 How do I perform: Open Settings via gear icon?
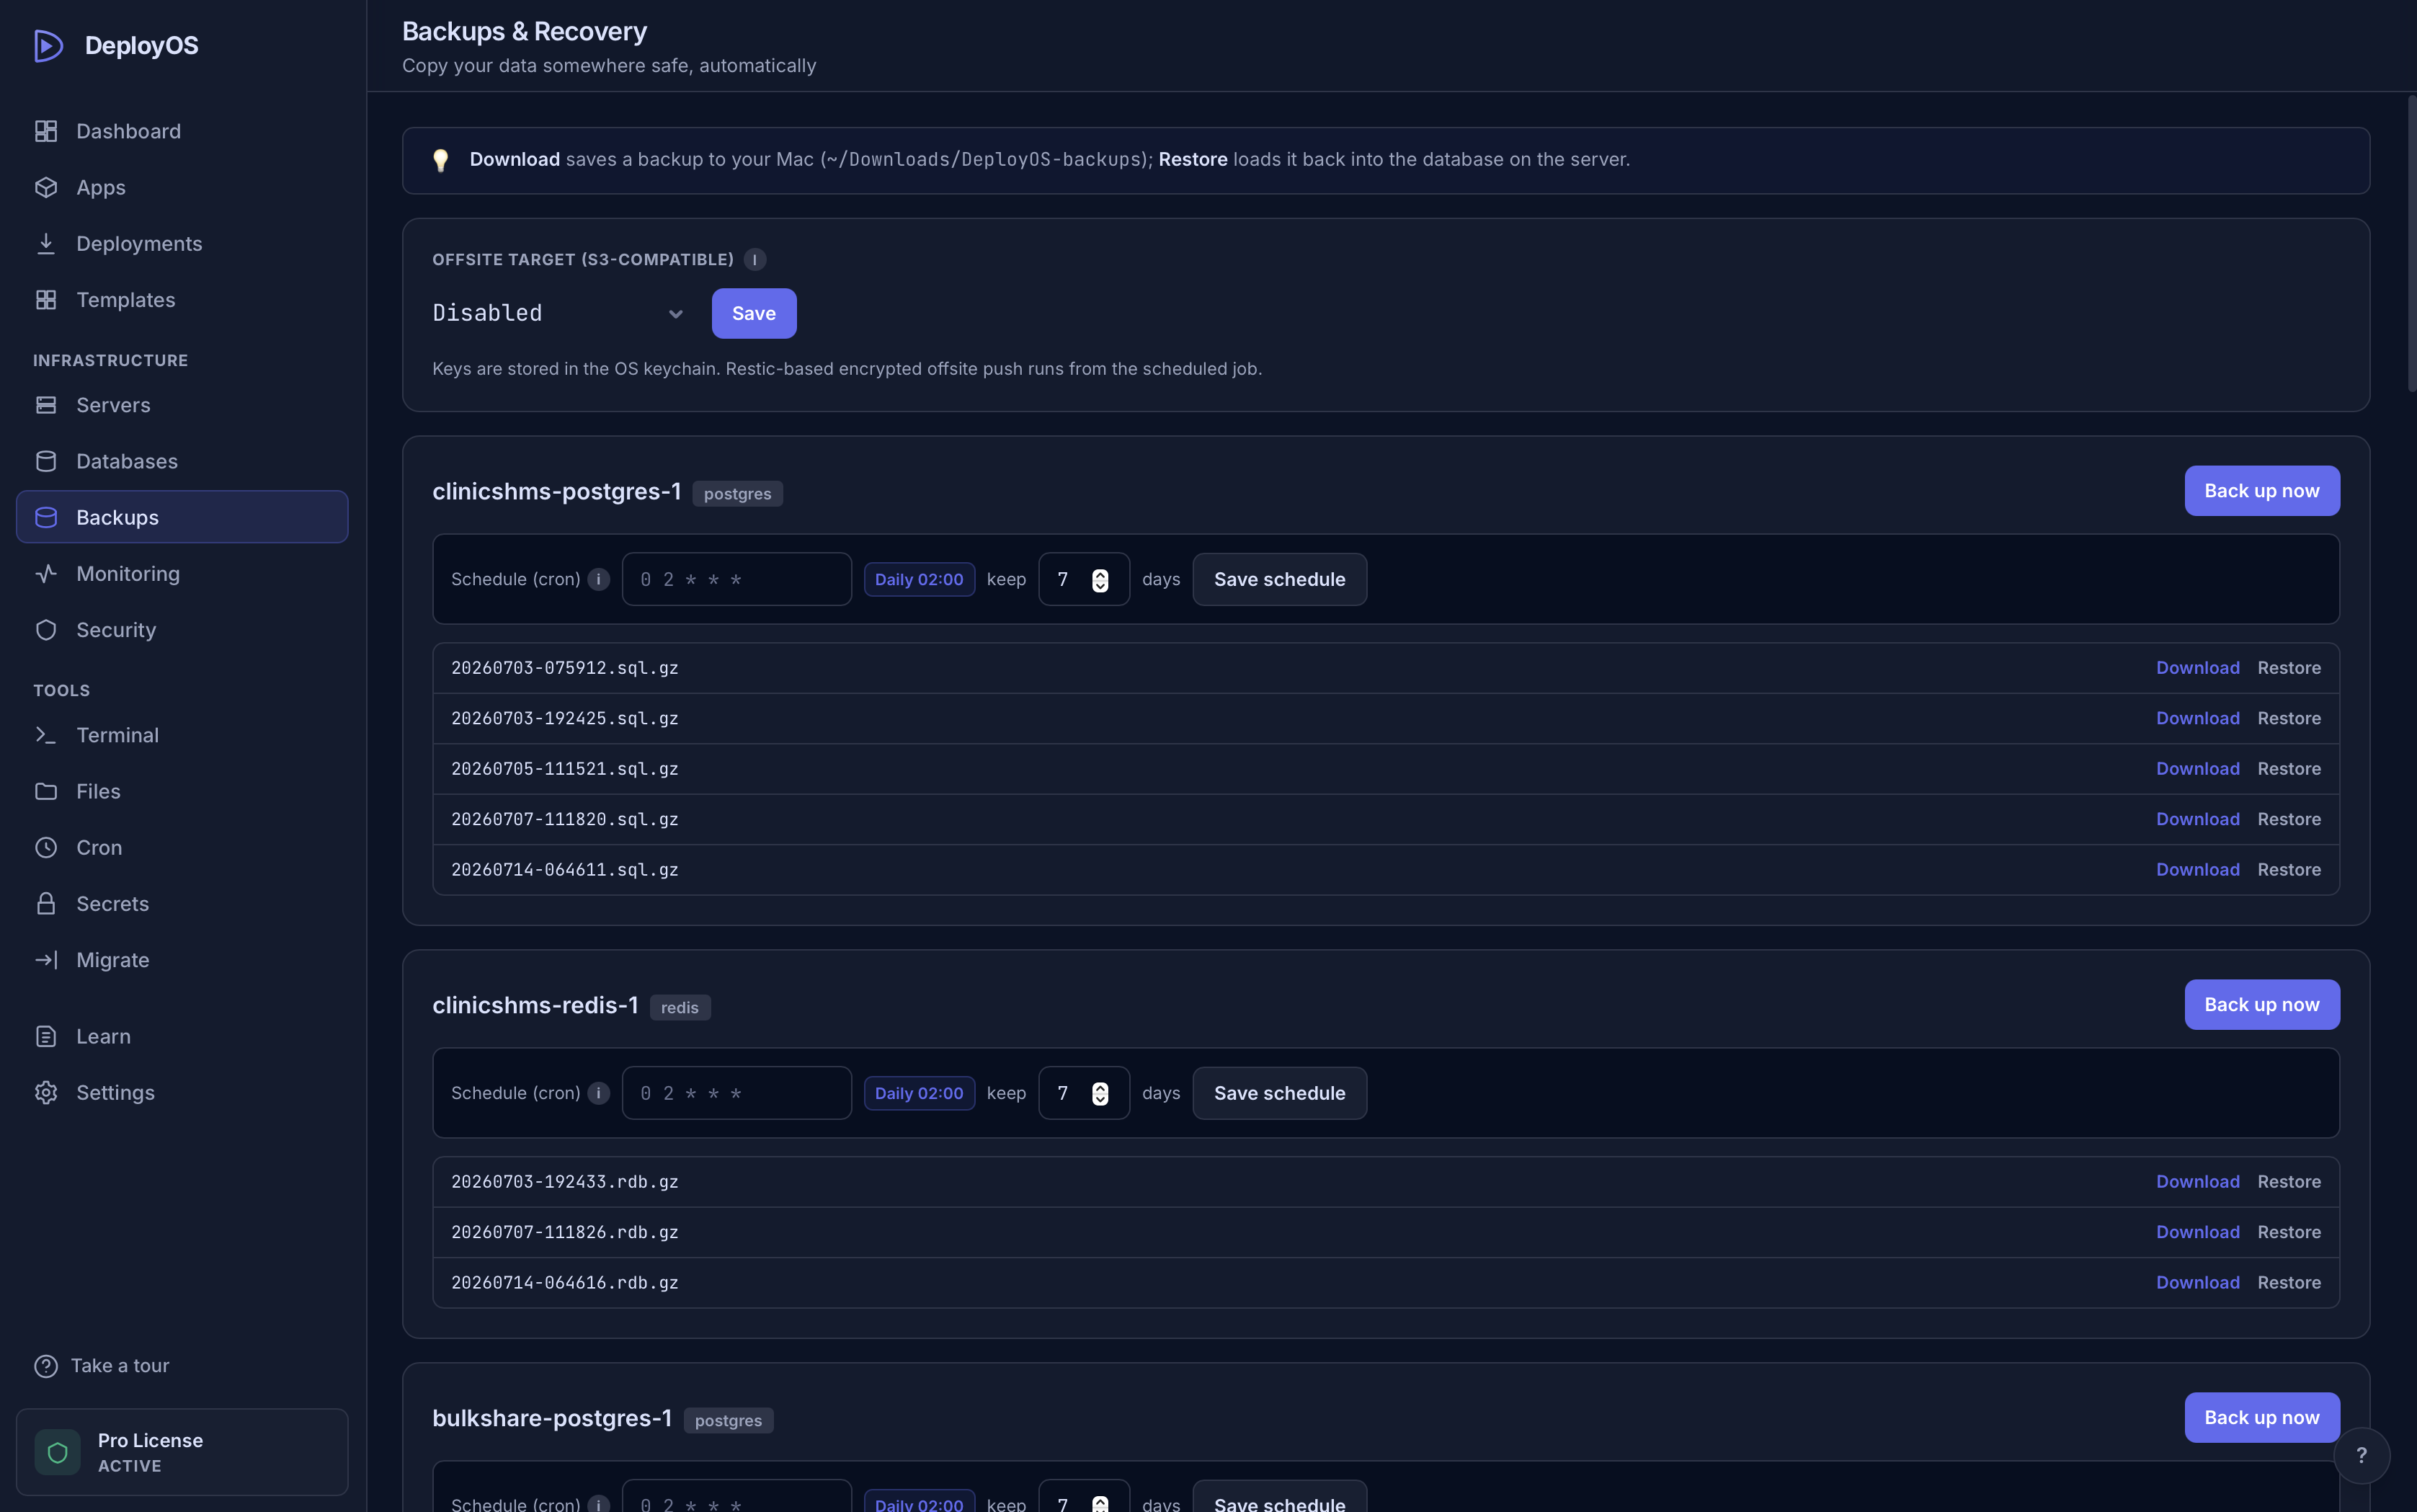(46, 1092)
